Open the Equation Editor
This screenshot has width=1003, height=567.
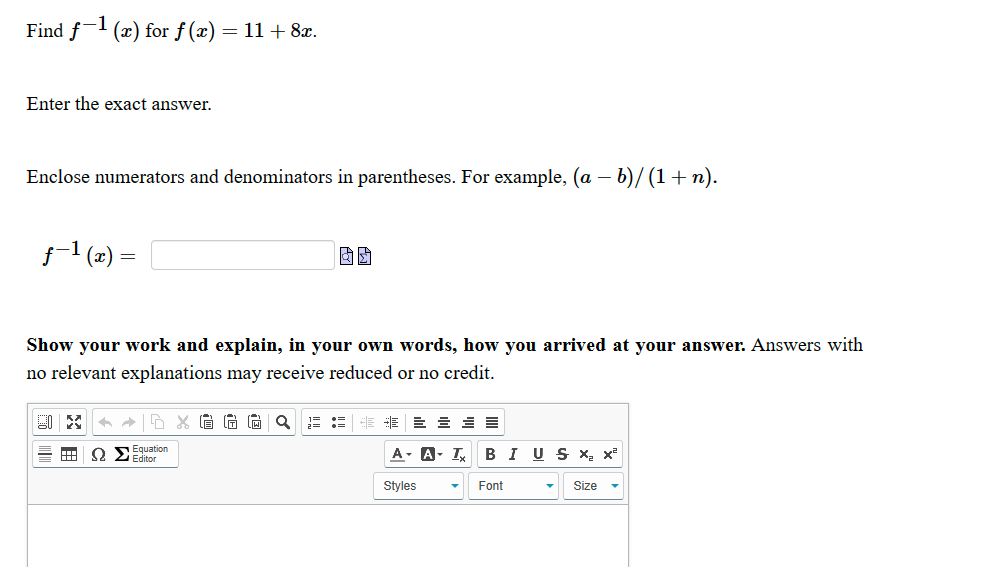(x=142, y=454)
